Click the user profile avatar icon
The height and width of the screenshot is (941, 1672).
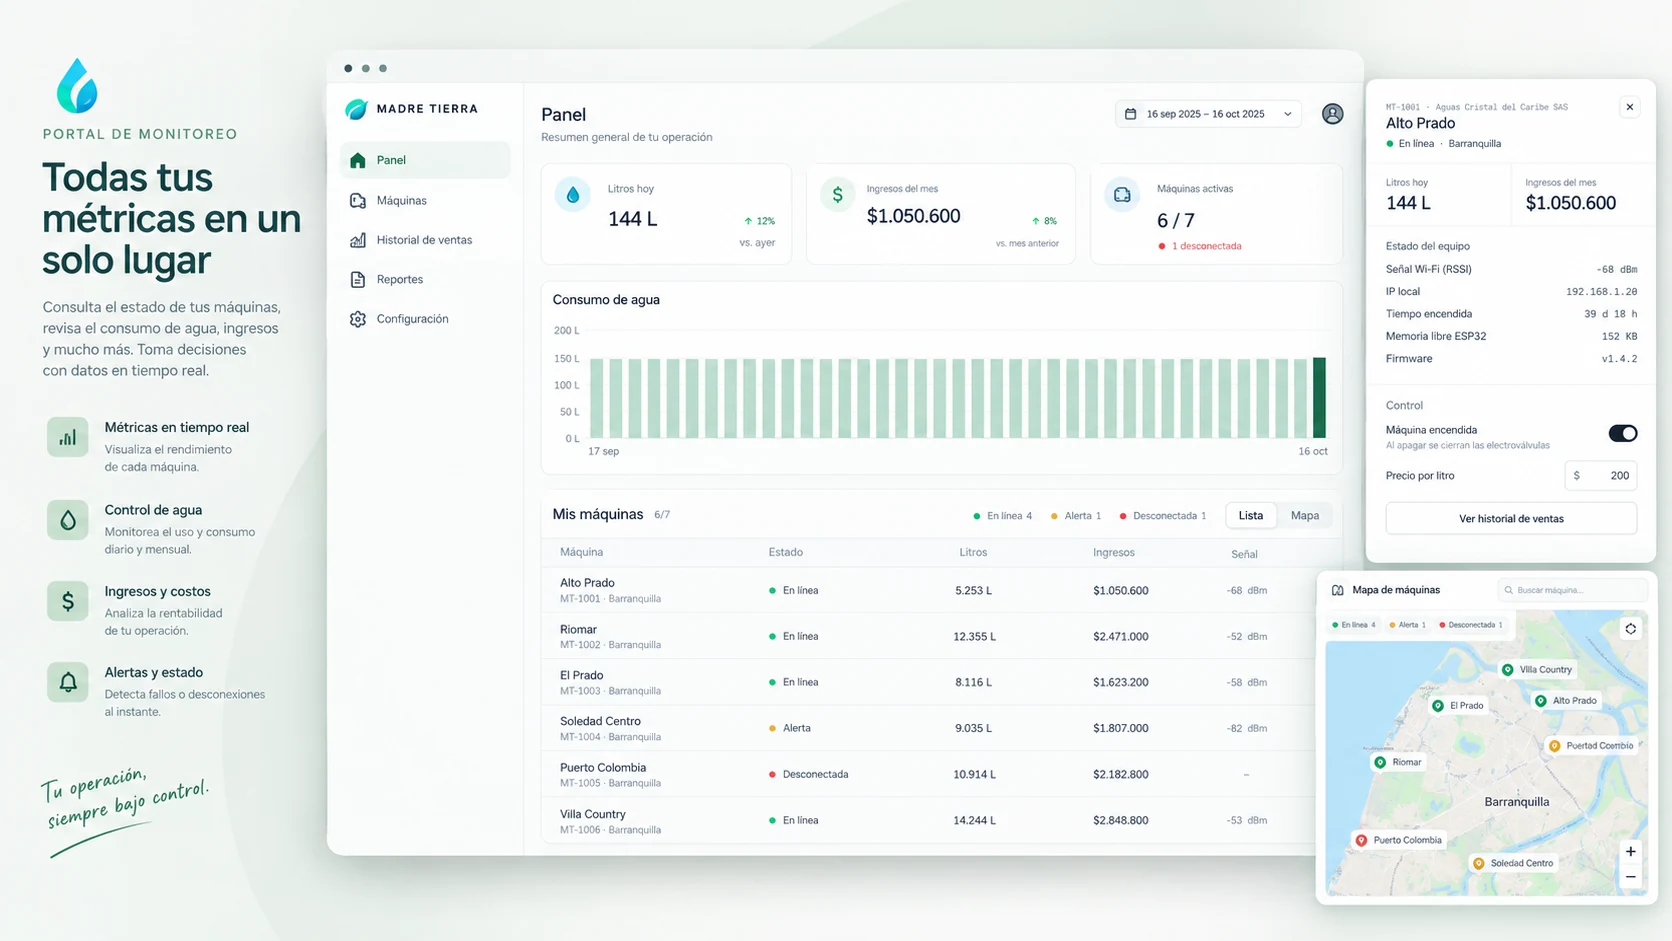1332,114
